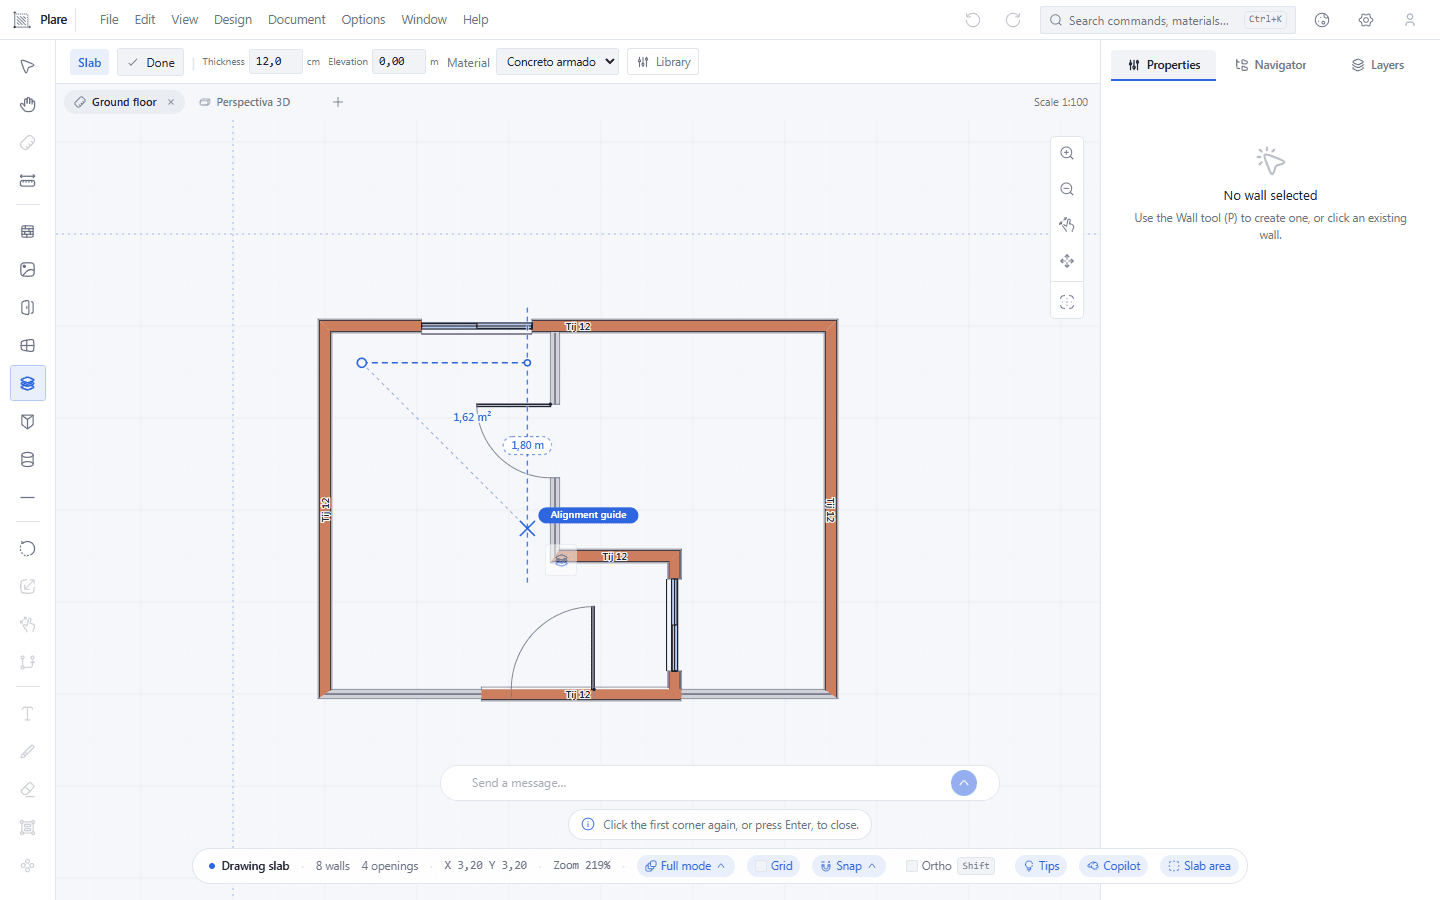Screen dimensions: 1440x900
Task: Select the hand pan tool
Action: pyautogui.click(x=28, y=105)
